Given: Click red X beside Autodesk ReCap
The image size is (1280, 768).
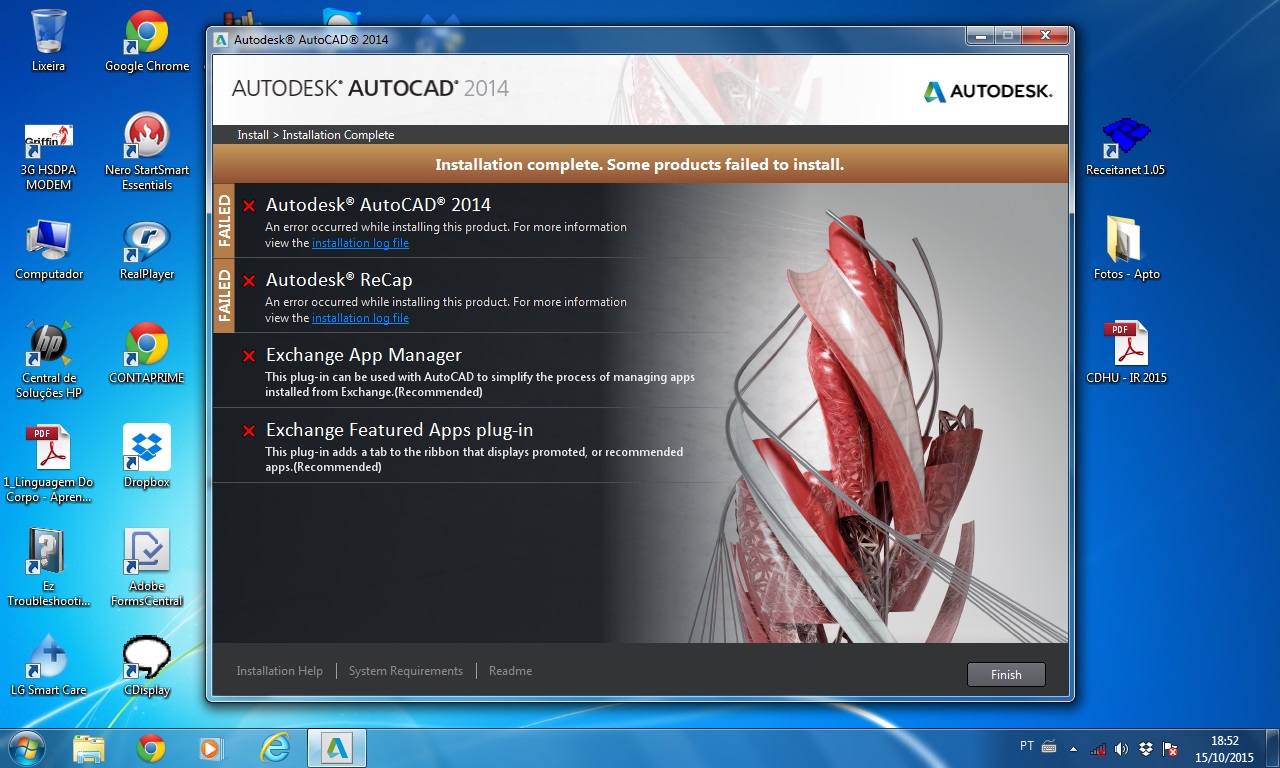Looking at the screenshot, I should pyautogui.click(x=249, y=281).
